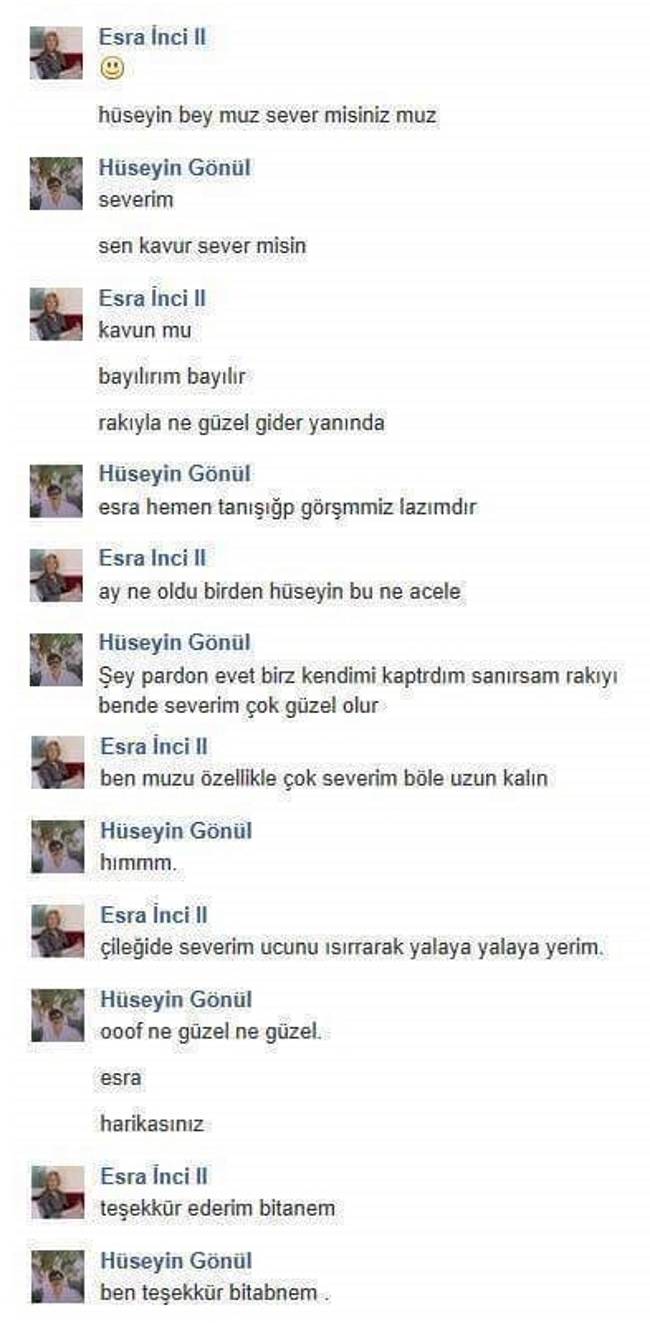Open Esra İnci II name above smiley emoji
Screen dimensions: 650x1323
coord(152,38)
